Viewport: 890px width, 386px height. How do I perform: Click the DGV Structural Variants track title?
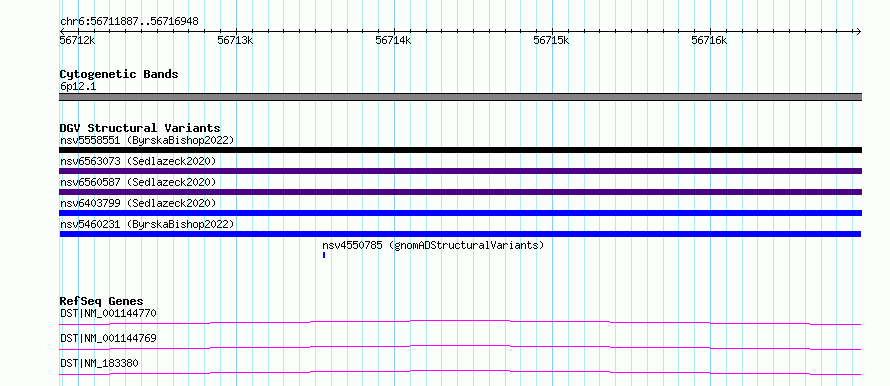click(x=140, y=128)
